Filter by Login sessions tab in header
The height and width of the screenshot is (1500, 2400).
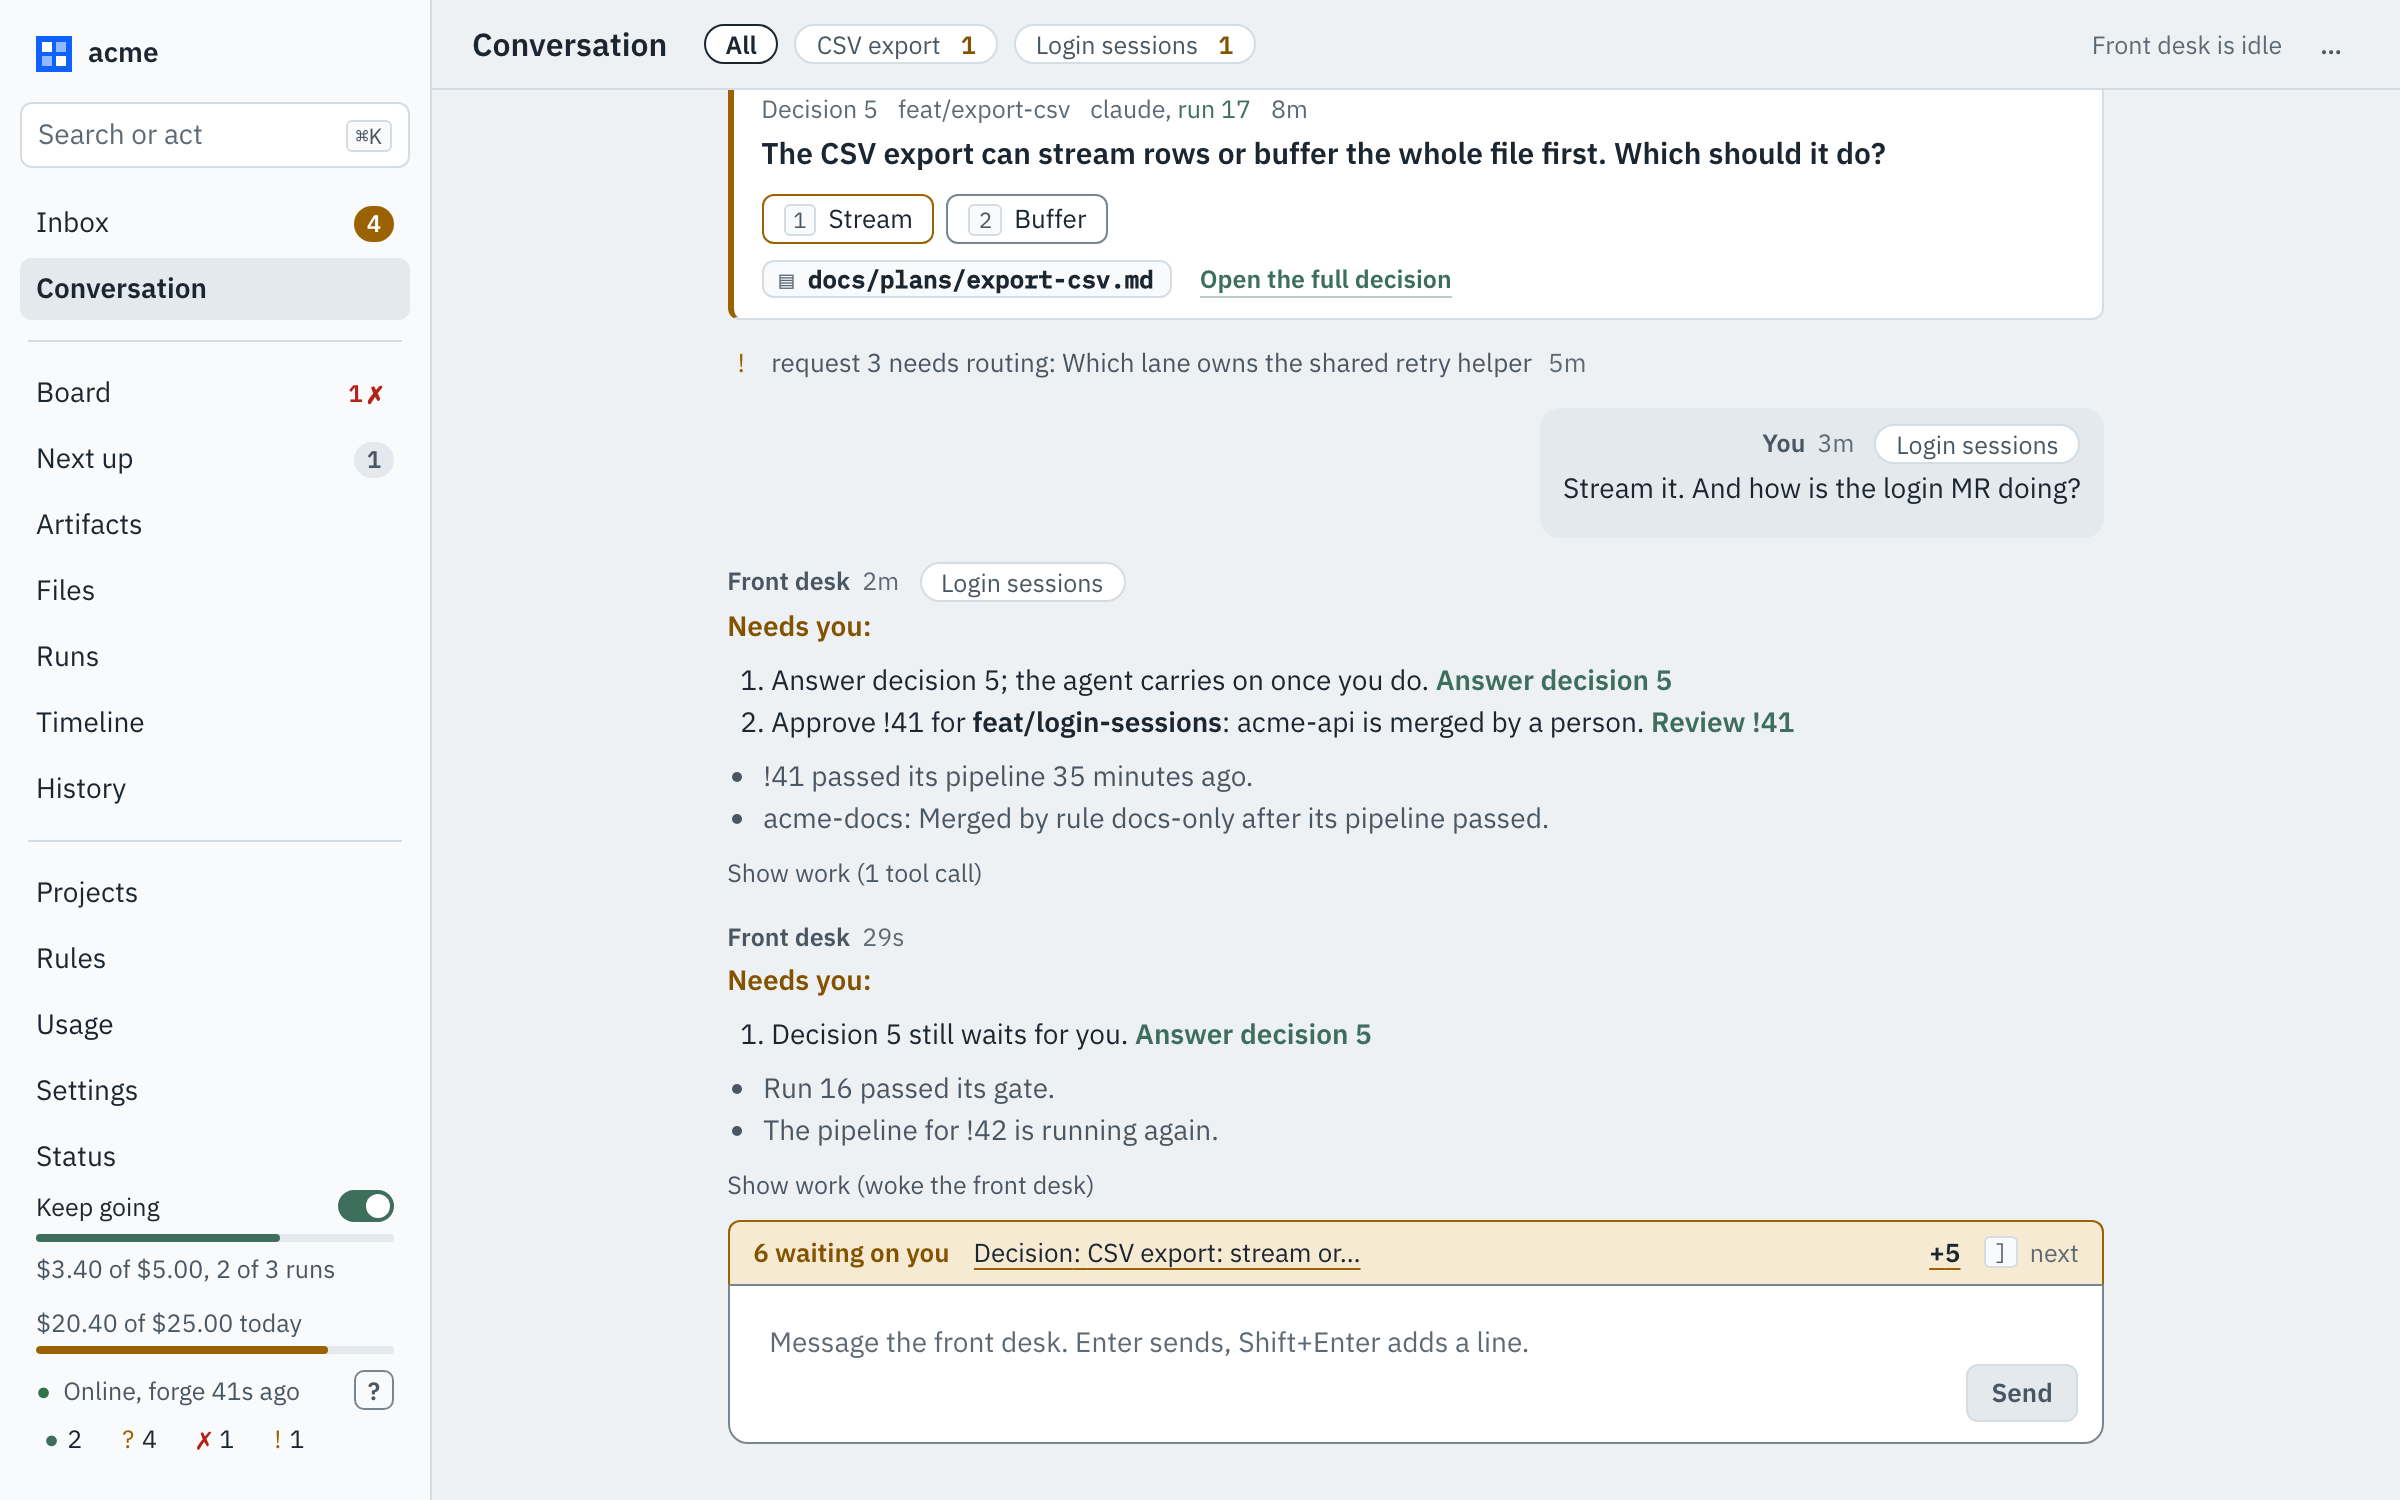(x=1134, y=45)
